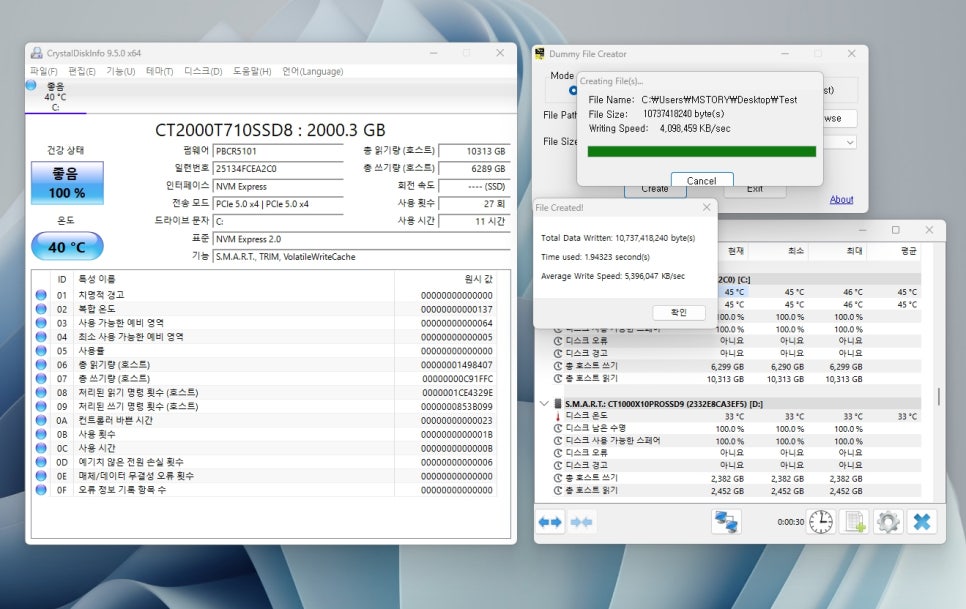Select the status orb for attribute 06
Image resolution: width=966 pixels, height=609 pixels.
point(41,365)
